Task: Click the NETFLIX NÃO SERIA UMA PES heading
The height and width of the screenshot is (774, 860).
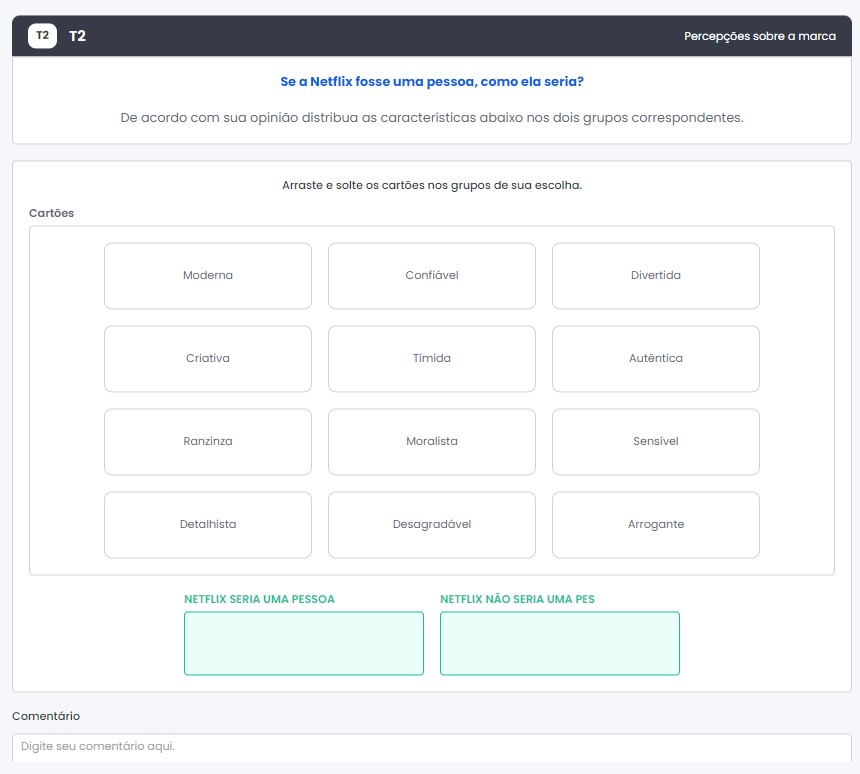Action: click(517, 599)
